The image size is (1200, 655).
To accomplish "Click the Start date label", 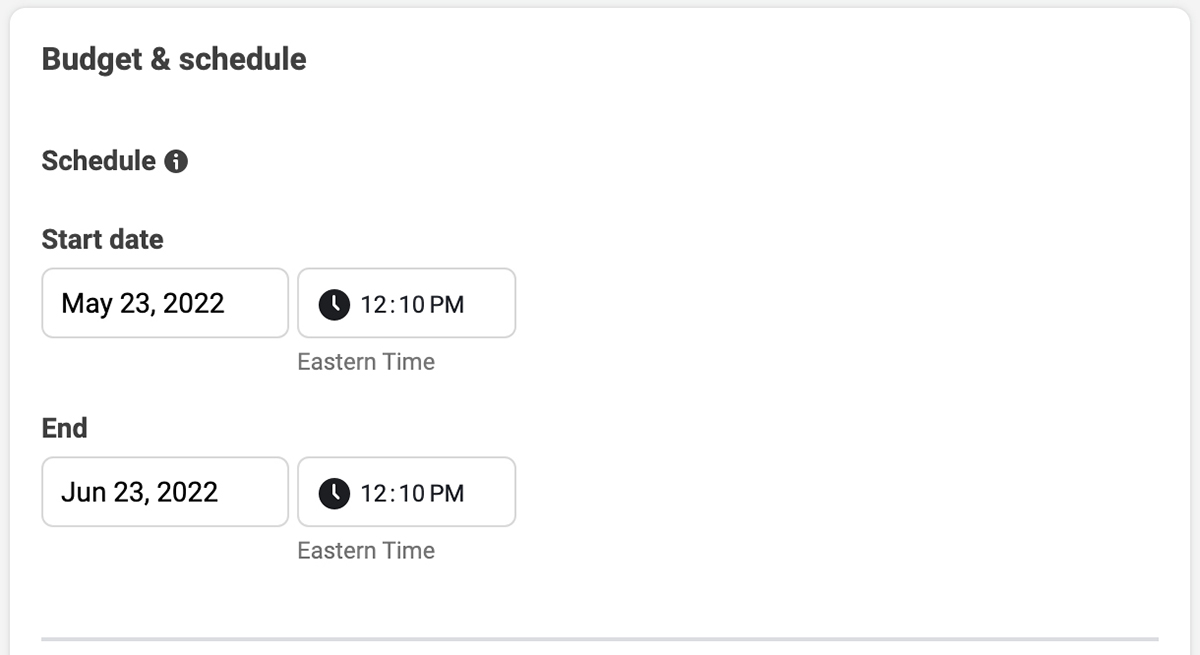I will tap(102, 240).
